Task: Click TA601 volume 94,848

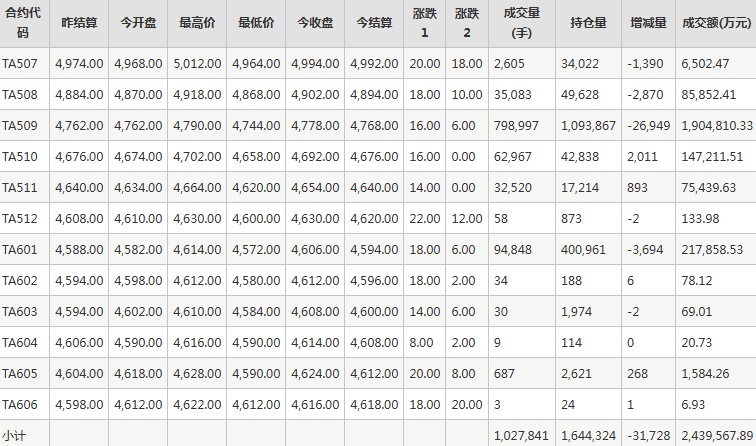Action: (513, 250)
